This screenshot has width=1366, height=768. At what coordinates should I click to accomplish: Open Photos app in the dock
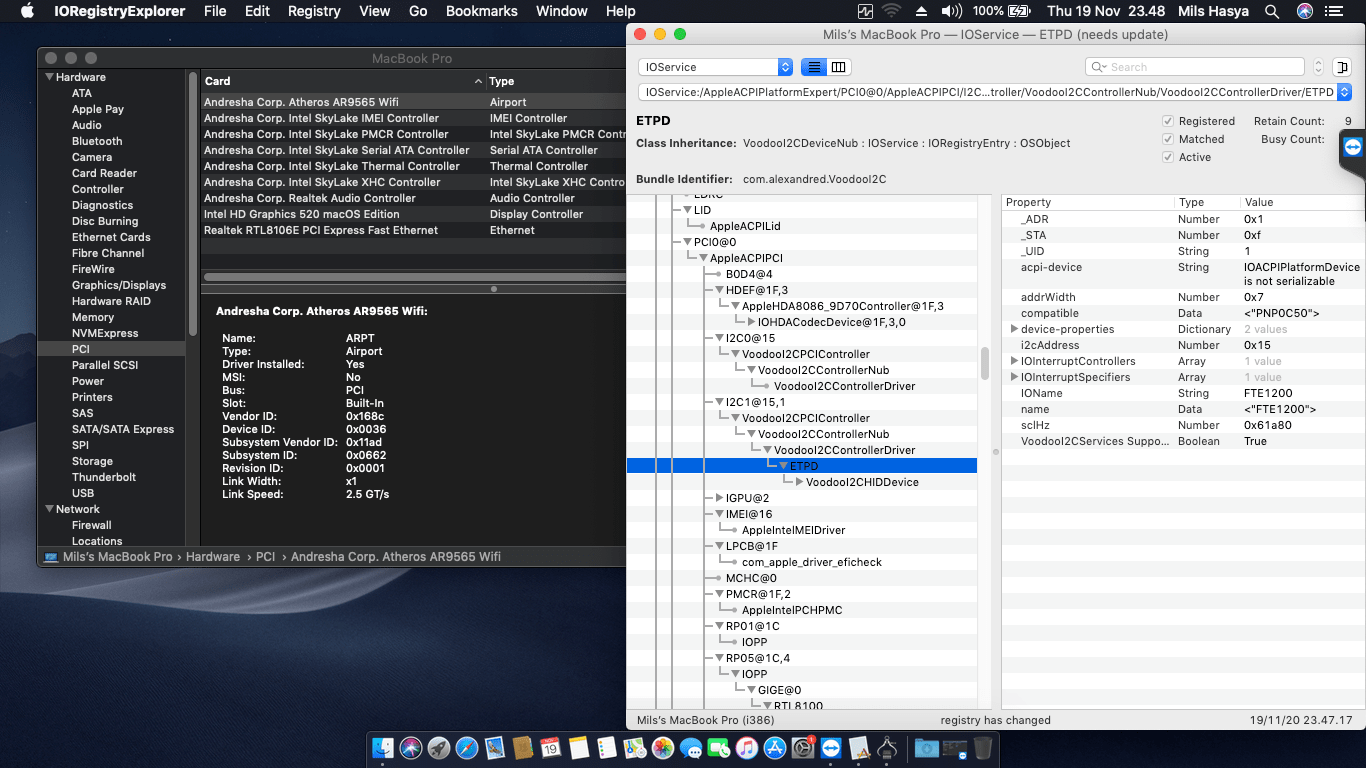663,747
